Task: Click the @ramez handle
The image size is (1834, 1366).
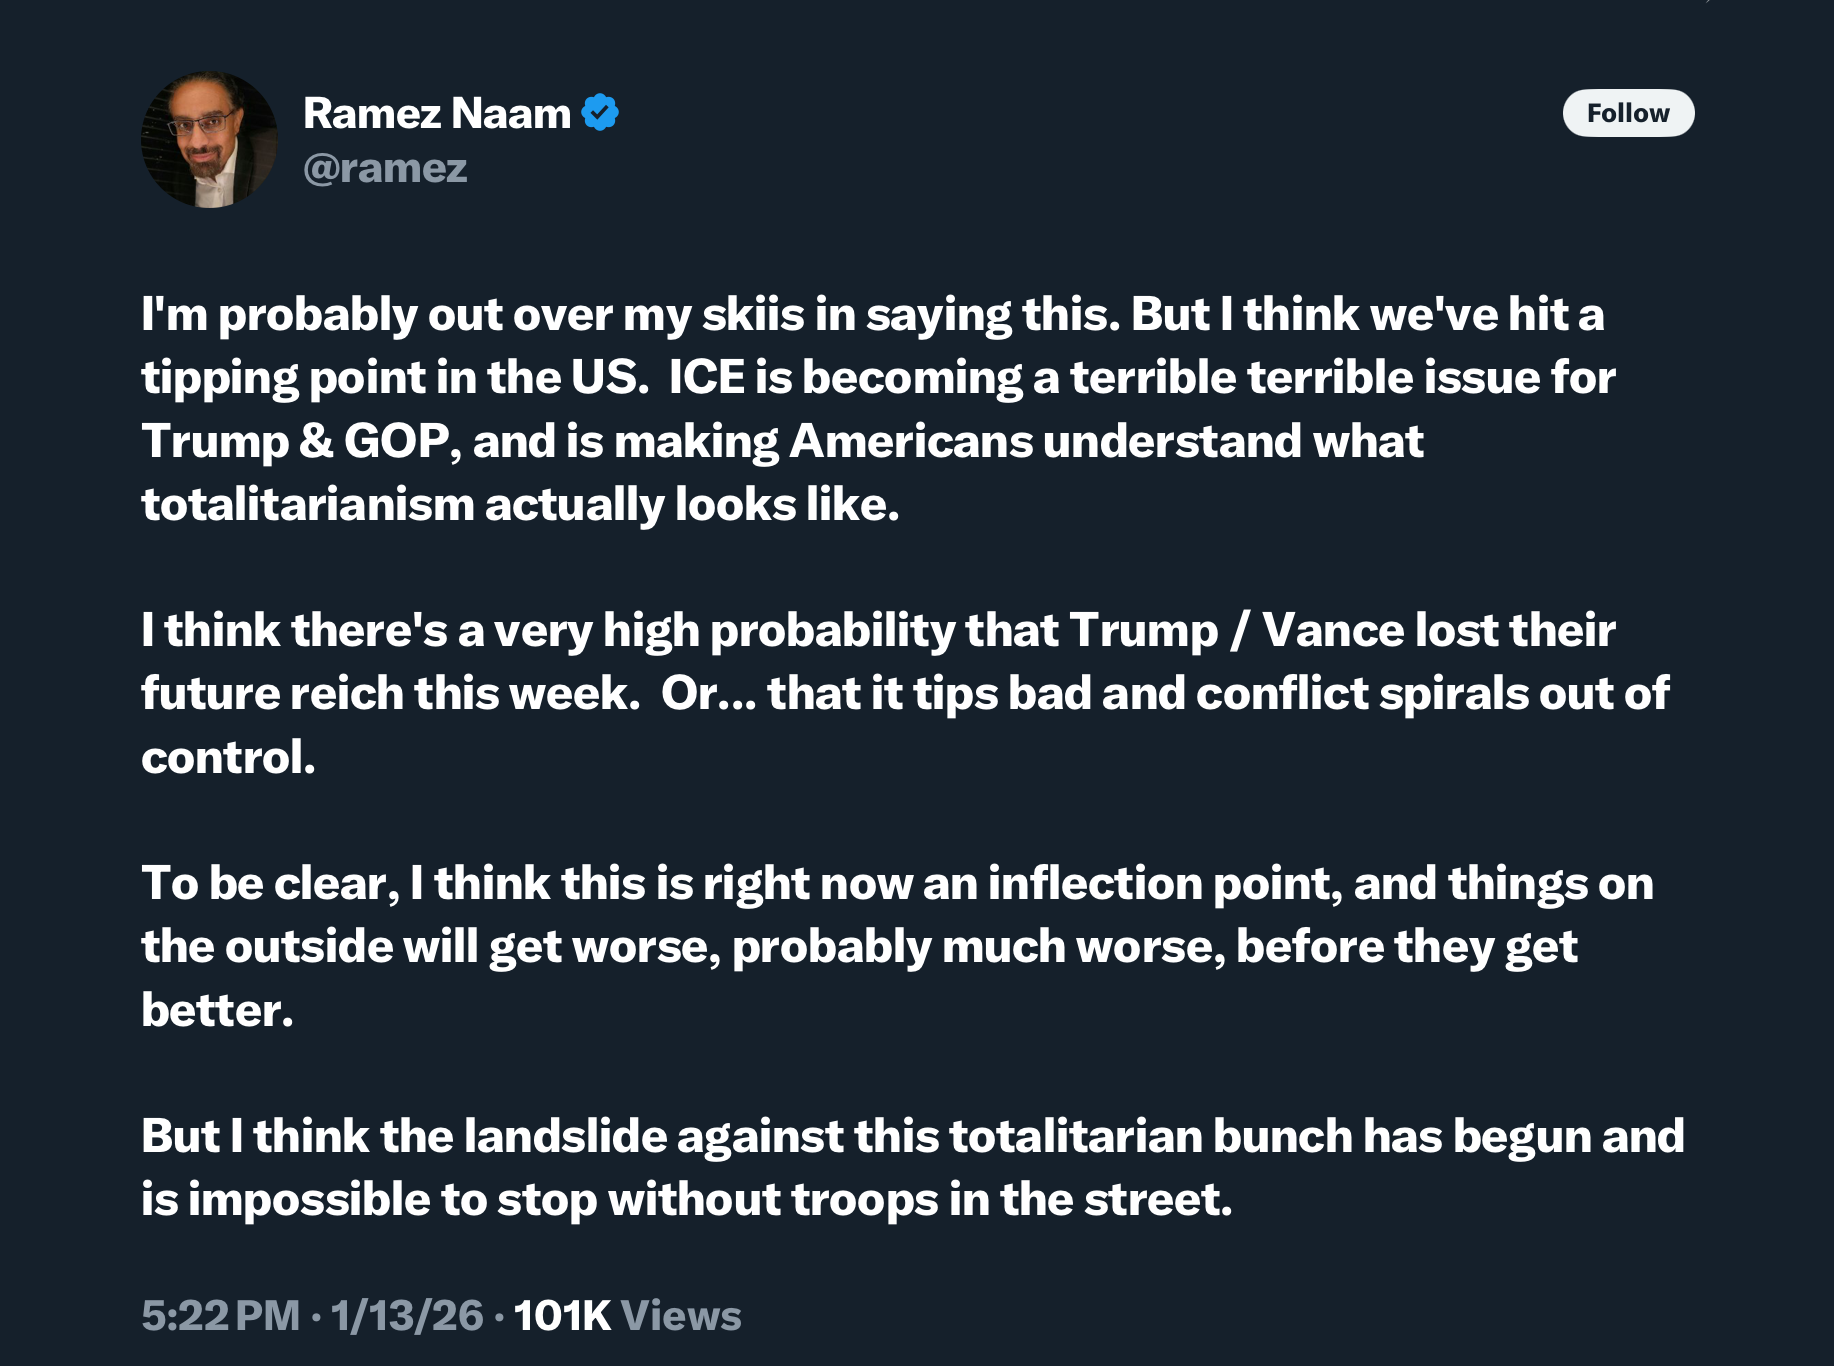Action: point(385,168)
